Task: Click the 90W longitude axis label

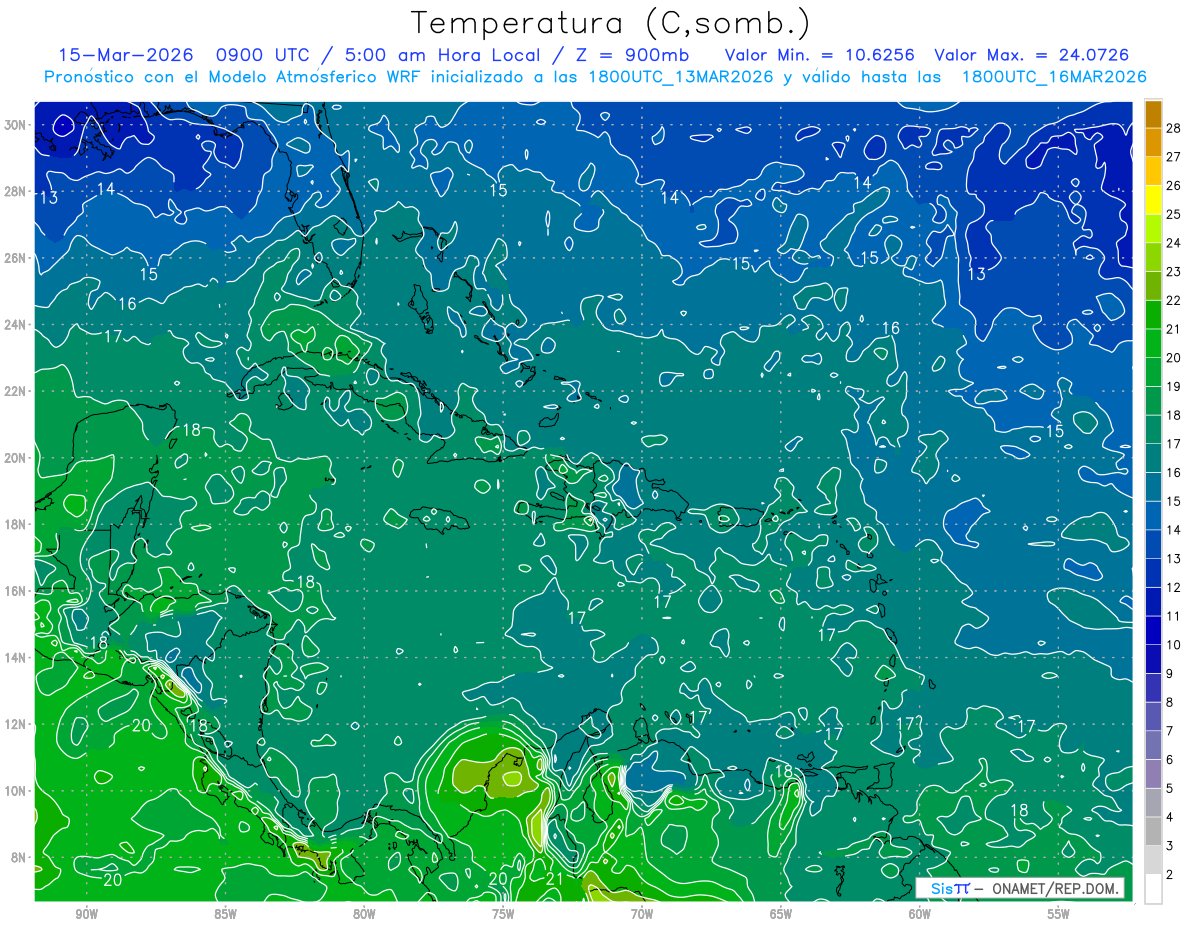Action: [x=86, y=914]
